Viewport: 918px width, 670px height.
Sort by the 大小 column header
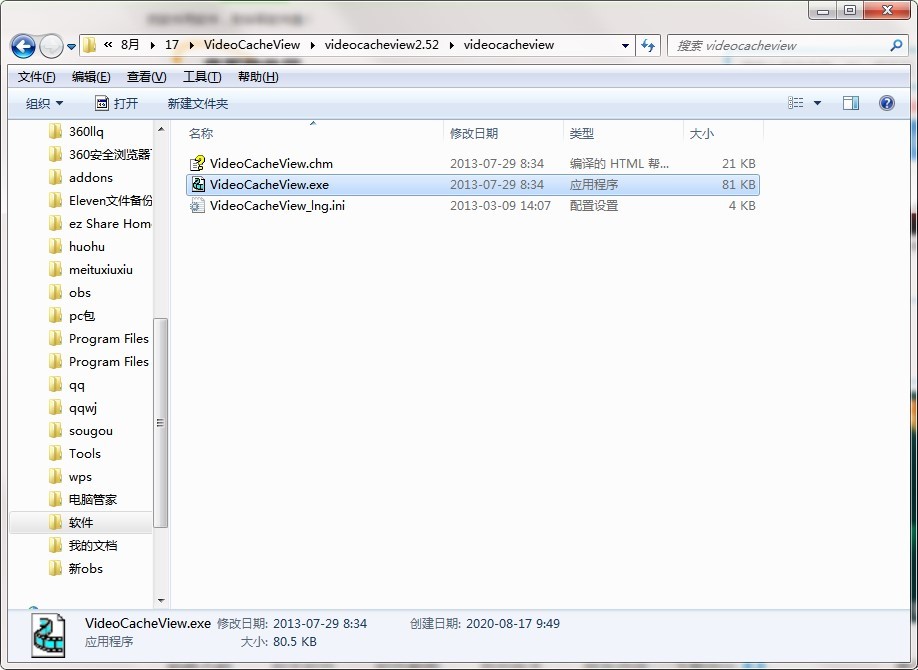tap(701, 134)
